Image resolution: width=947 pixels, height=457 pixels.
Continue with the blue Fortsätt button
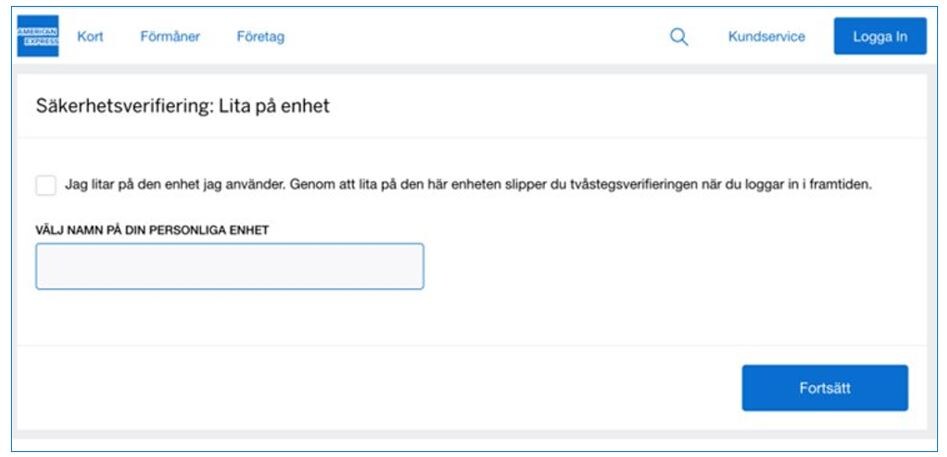click(x=824, y=388)
